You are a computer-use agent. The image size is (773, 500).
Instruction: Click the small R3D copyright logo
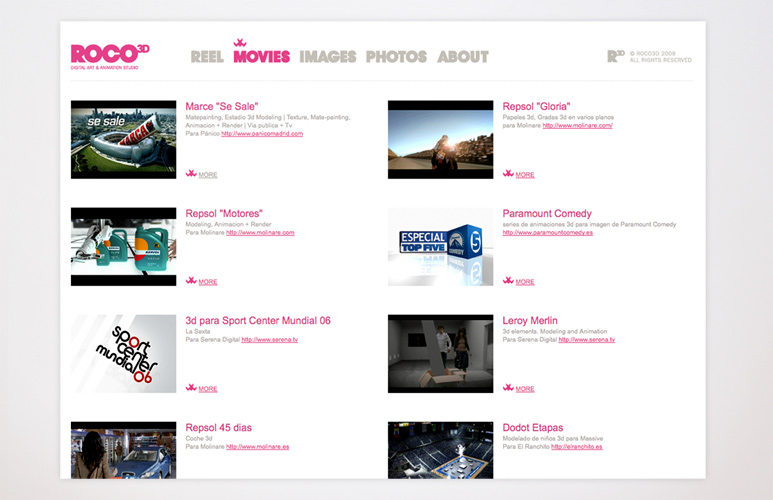pos(616,56)
